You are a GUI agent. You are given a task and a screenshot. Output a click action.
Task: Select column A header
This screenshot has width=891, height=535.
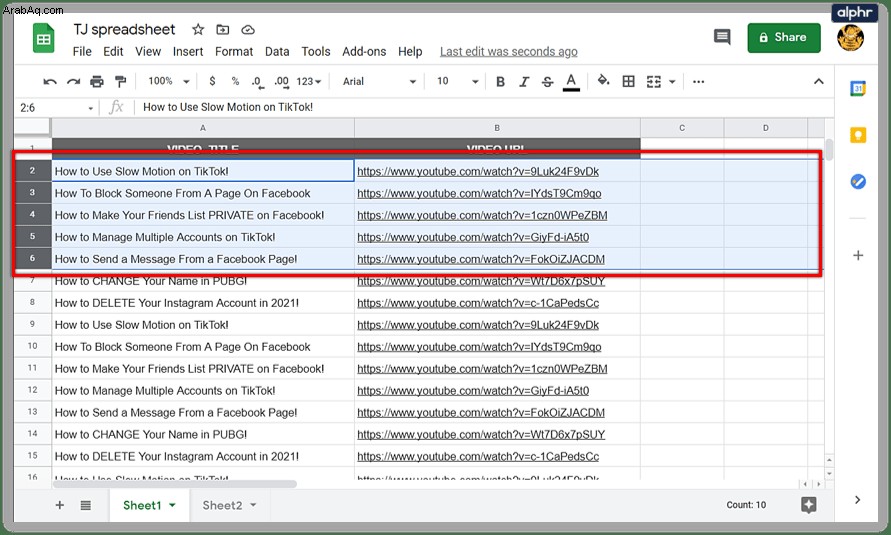203,128
